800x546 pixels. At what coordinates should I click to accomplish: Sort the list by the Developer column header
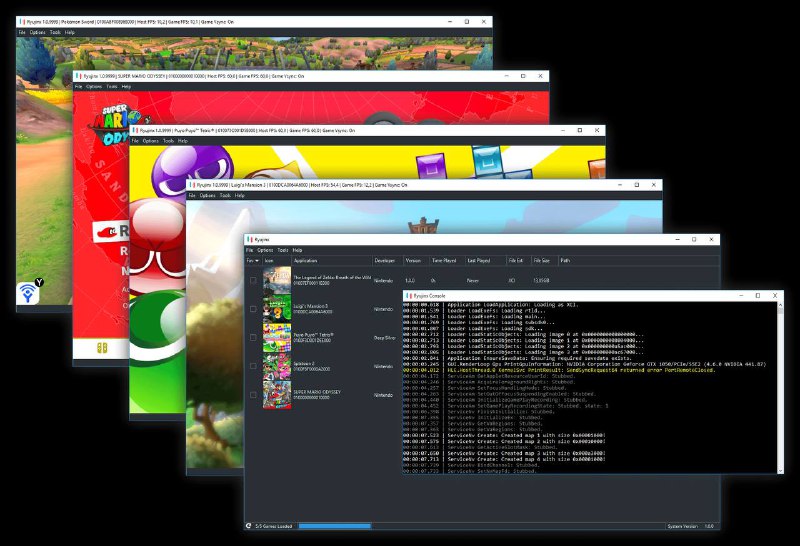[385, 260]
